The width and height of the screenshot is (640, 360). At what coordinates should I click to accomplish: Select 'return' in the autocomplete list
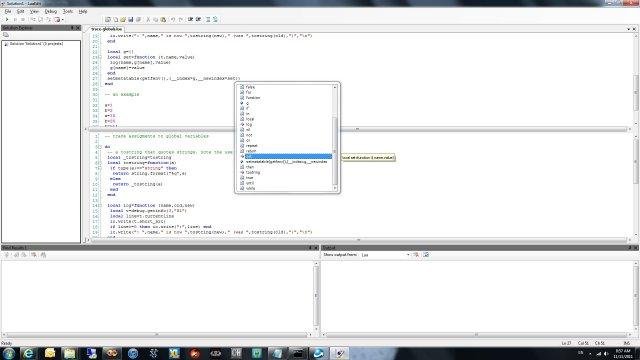coord(251,151)
